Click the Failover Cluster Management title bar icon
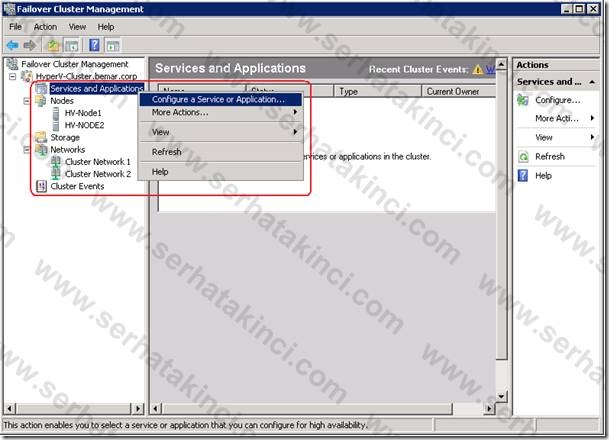Viewport: 609px width, 440px height. click(x=9, y=9)
